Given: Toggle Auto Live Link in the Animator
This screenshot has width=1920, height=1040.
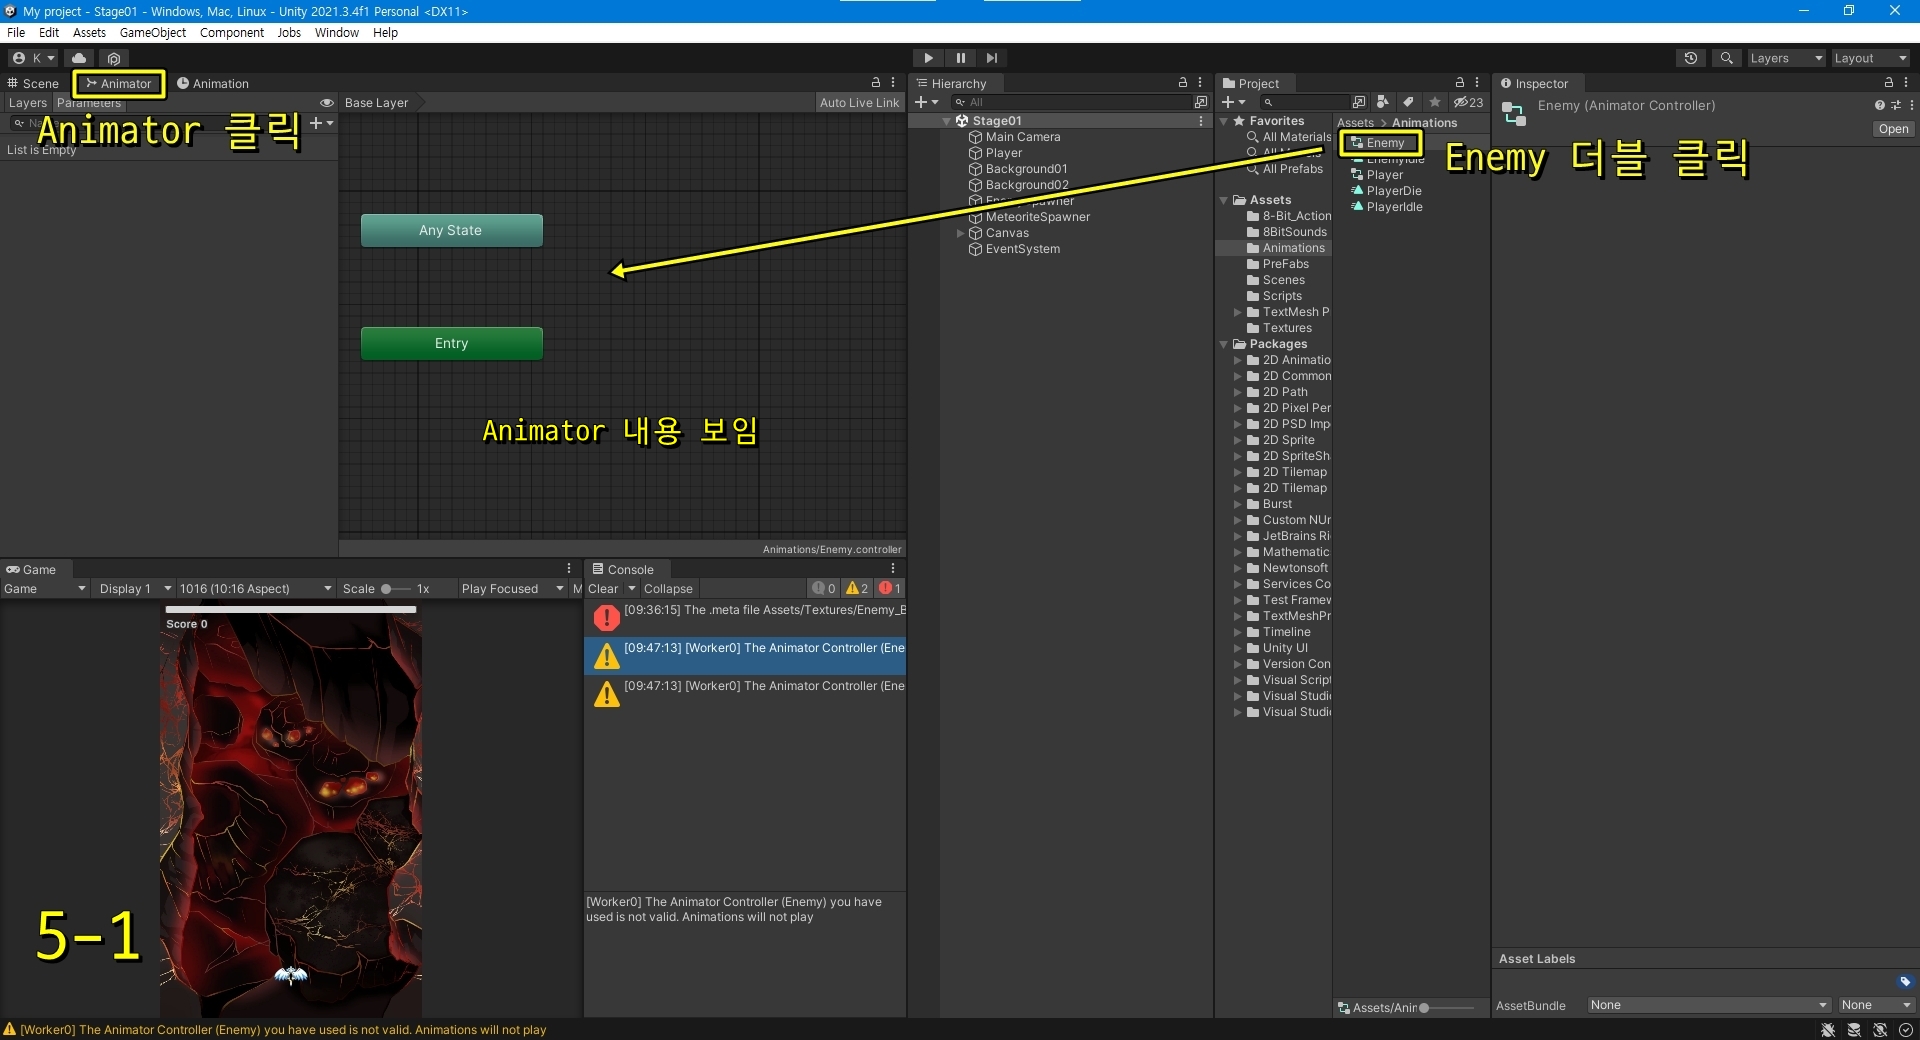Looking at the screenshot, I should 859,103.
